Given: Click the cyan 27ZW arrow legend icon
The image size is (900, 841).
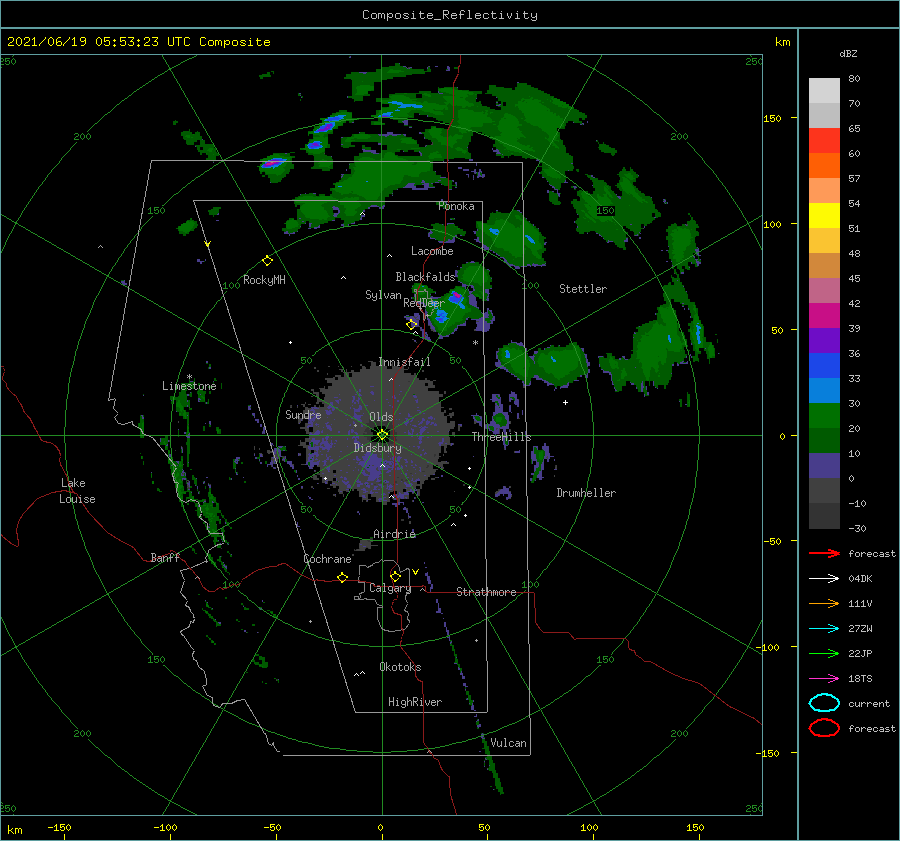Looking at the screenshot, I should click(x=824, y=629).
